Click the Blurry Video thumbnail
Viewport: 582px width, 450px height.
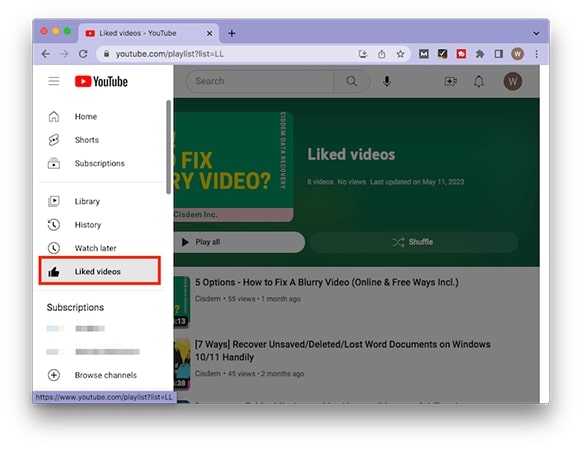pyautogui.click(x=182, y=301)
